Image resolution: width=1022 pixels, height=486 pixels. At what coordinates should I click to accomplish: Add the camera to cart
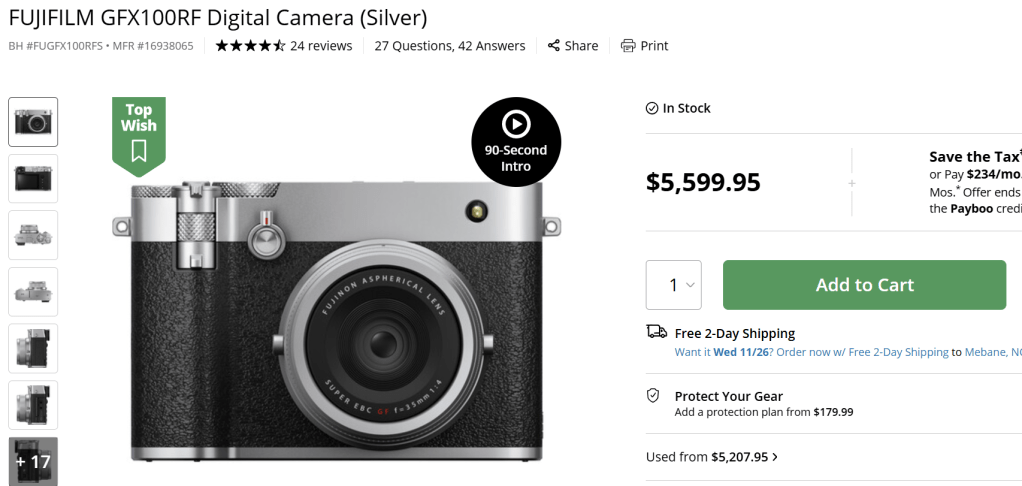click(864, 285)
